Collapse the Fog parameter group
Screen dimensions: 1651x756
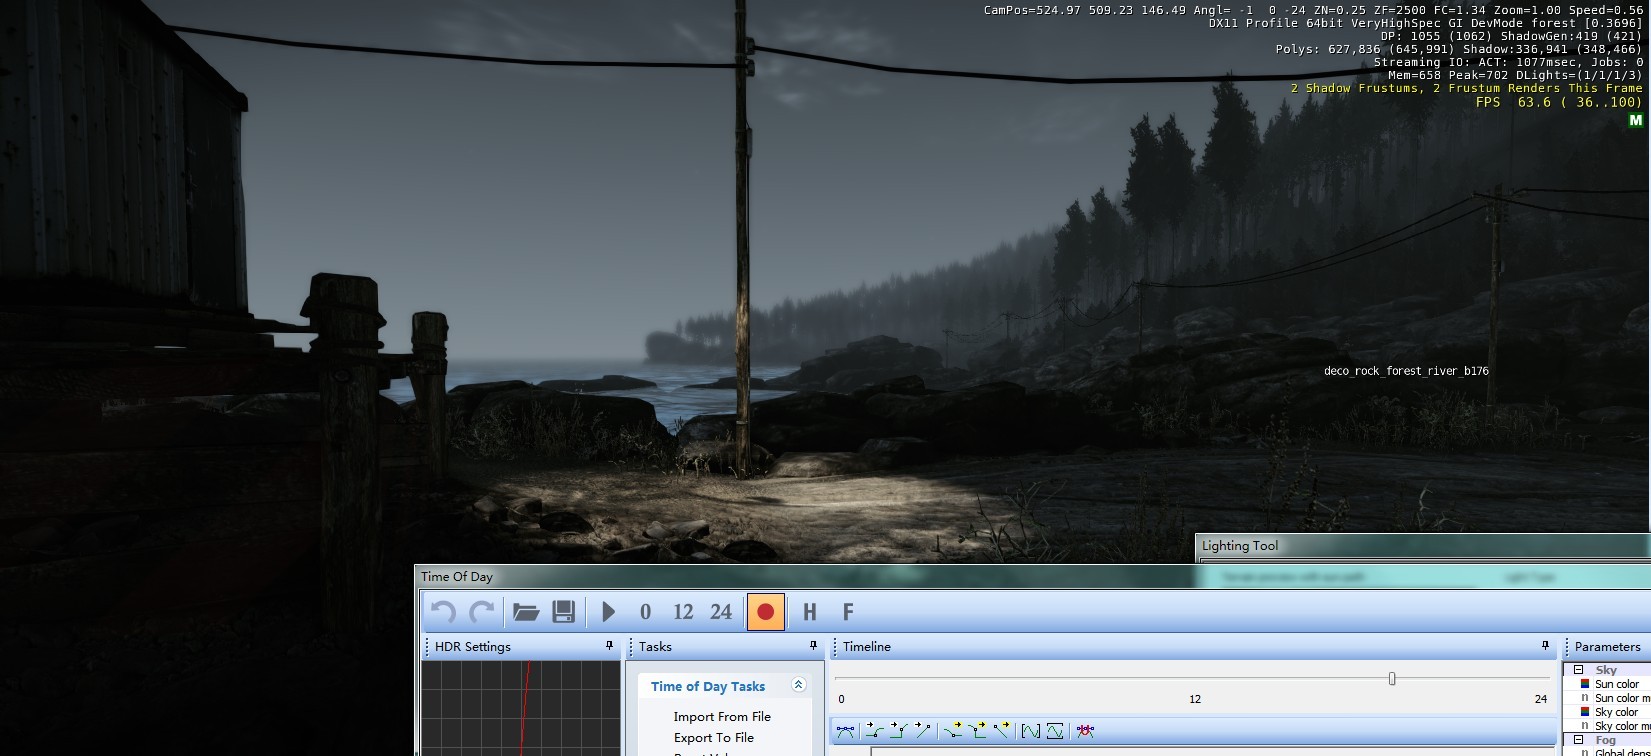pyautogui.click(x=1579, y=740)
